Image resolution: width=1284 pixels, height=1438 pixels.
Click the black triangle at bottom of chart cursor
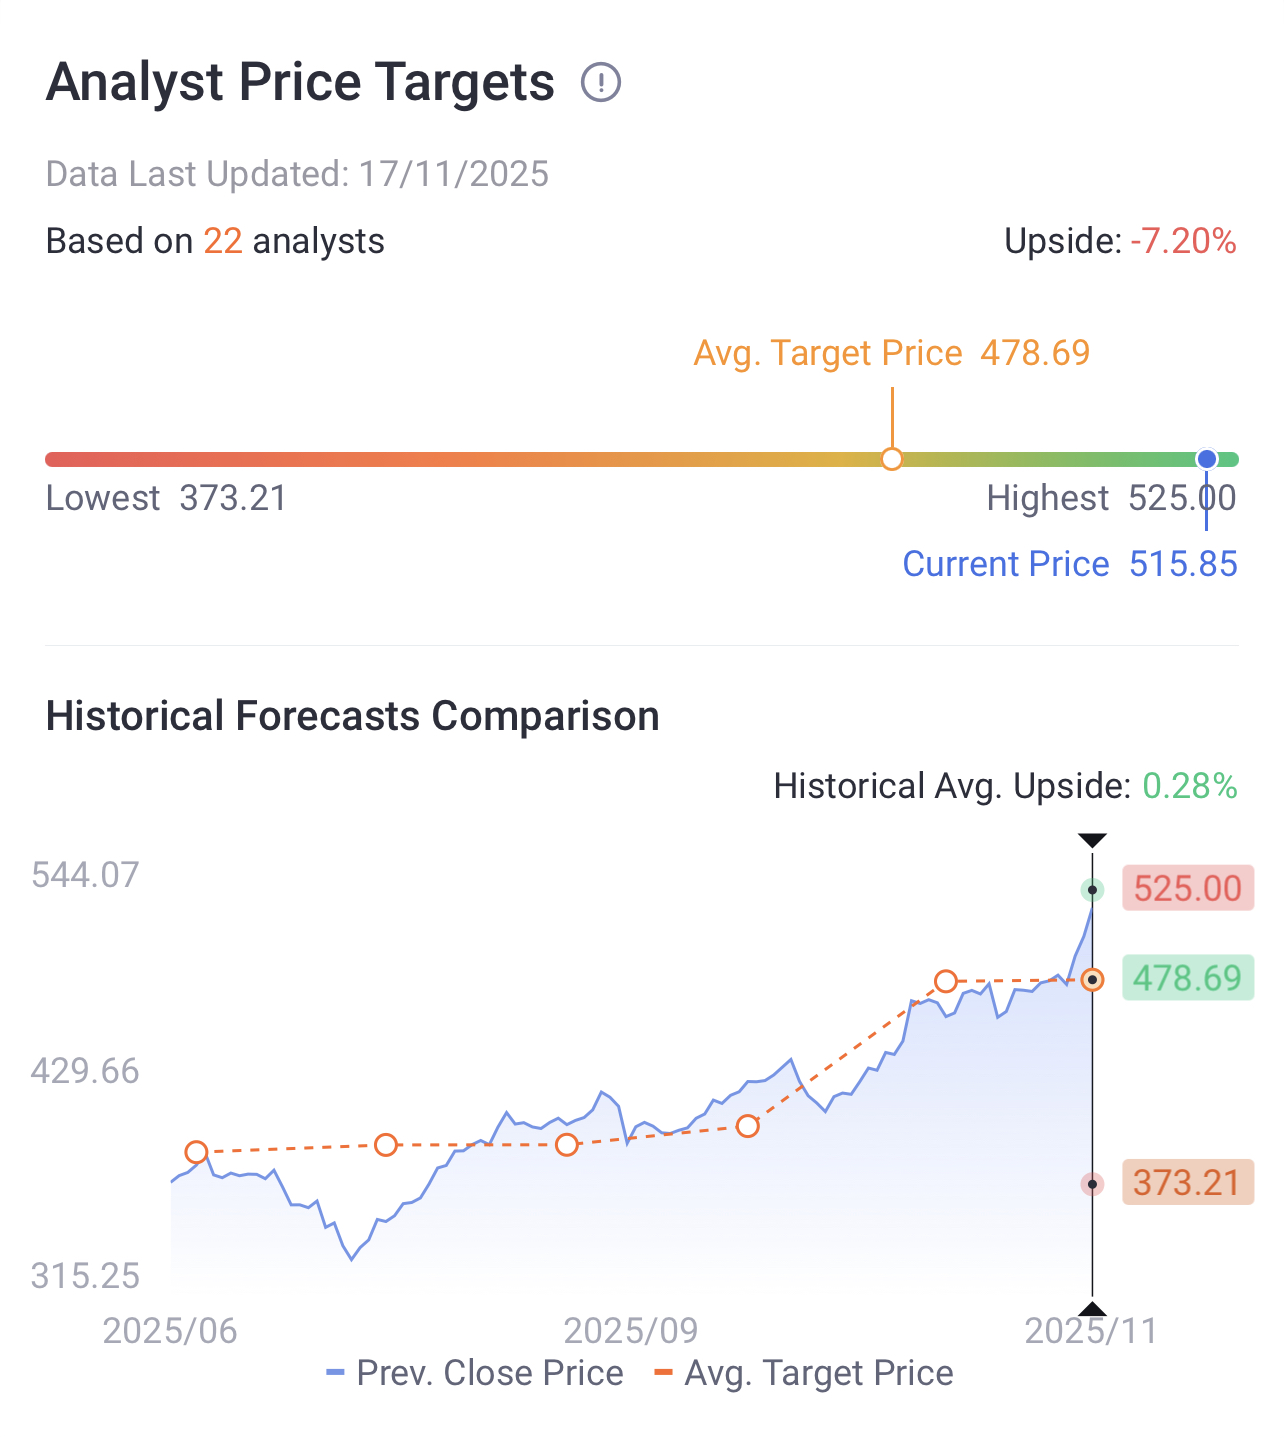pyautogui.click(x=1092, y=1309)
